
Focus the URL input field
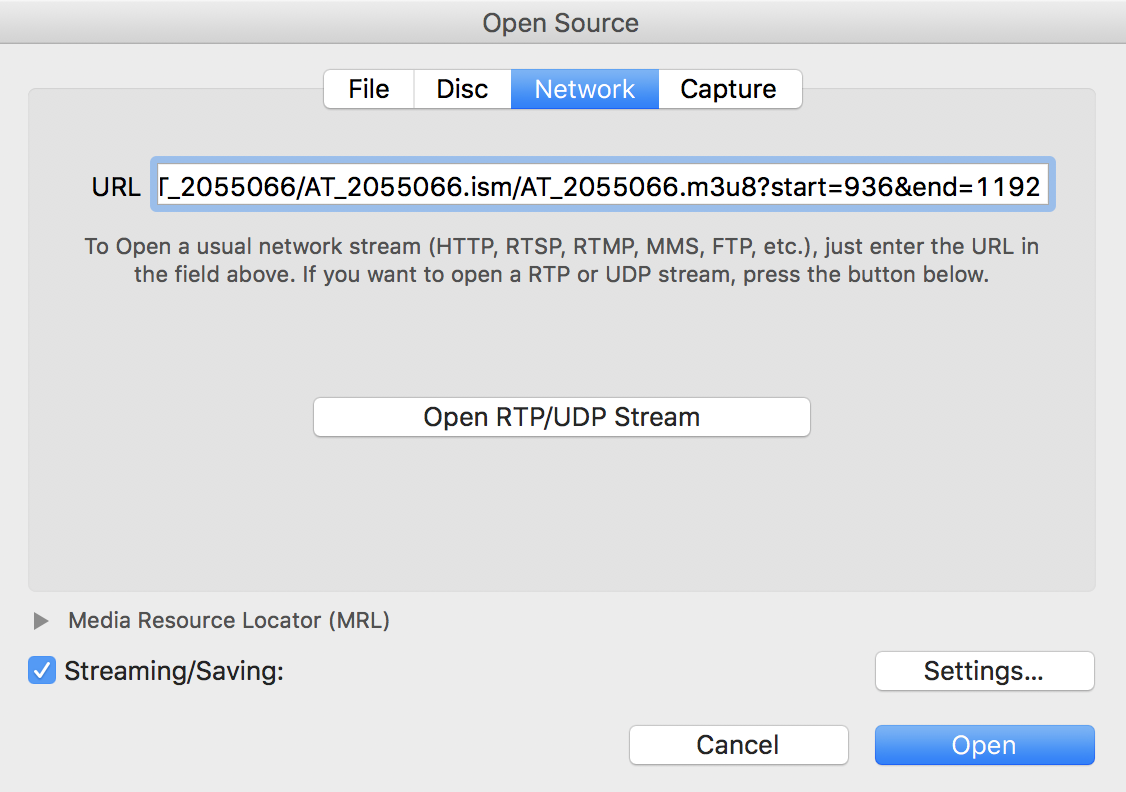point(602,185)
